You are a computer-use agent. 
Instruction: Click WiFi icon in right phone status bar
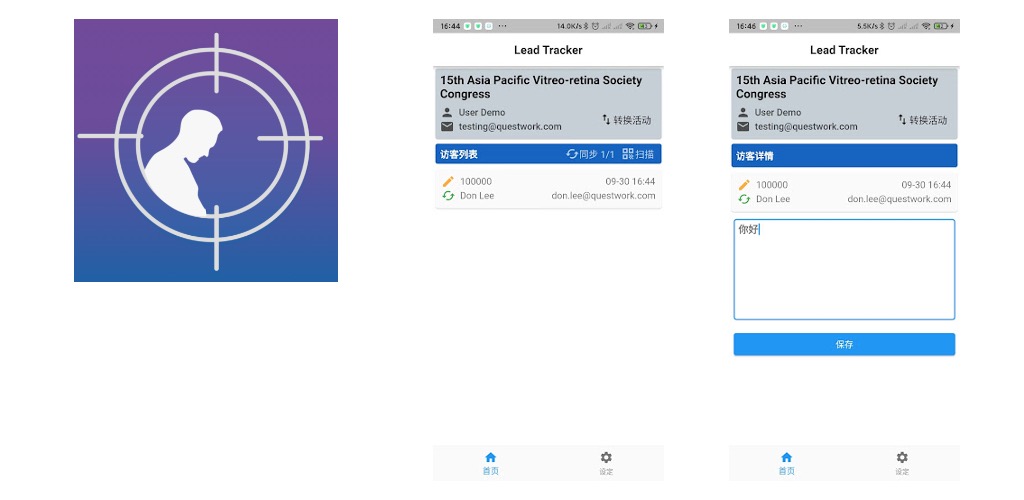tap(926, 26)
